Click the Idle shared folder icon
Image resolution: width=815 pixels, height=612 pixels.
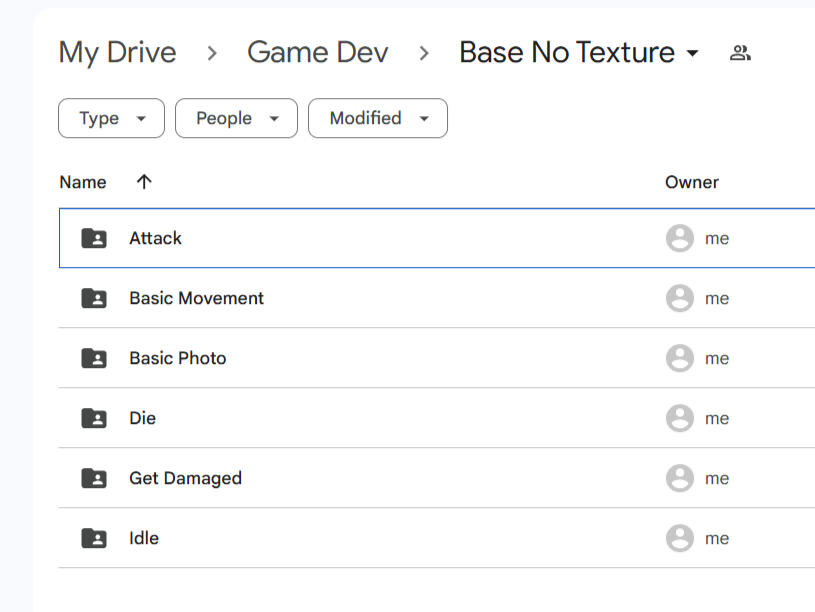coord(94,538)
